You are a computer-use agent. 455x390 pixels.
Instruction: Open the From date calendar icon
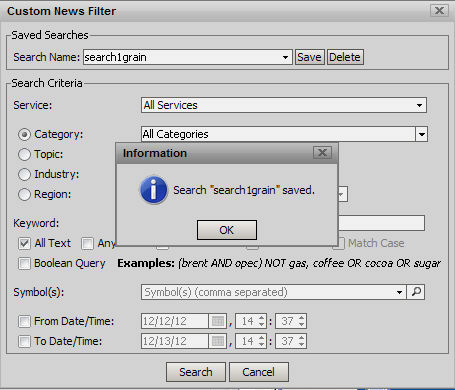[218, 321]
